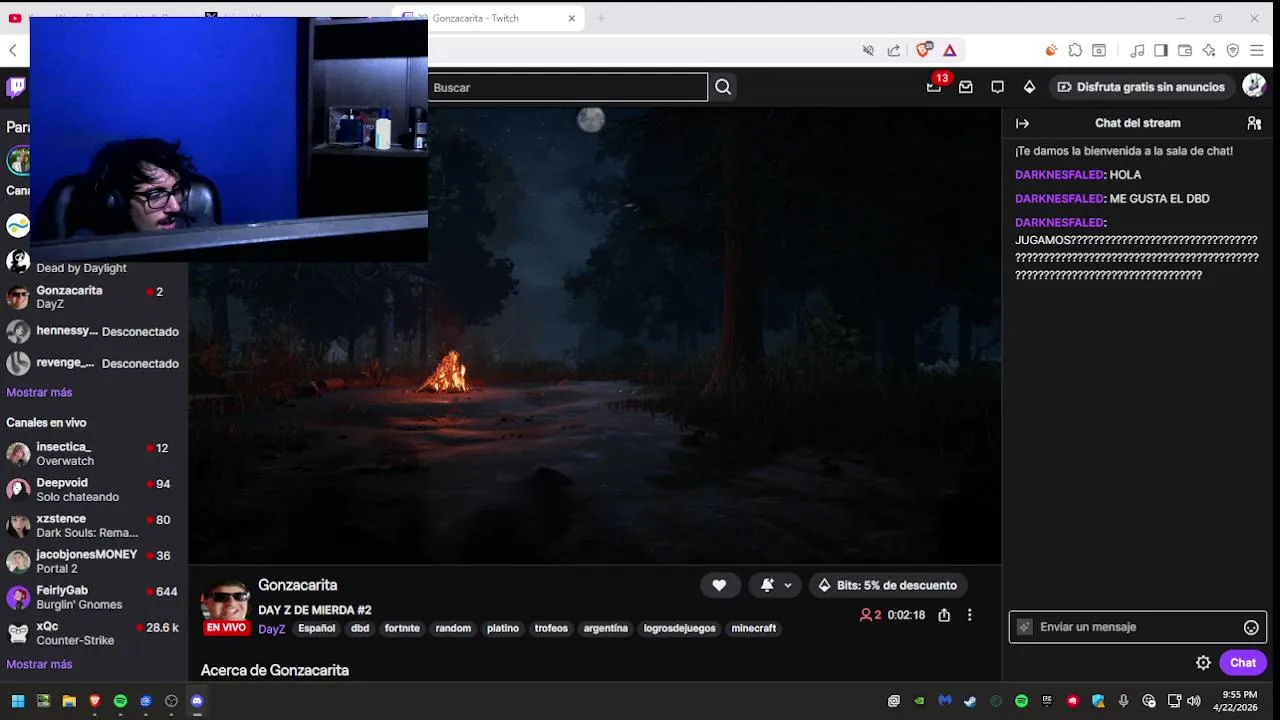This screenshot has width=1280, height=720.
Task: Open the DayZ category link under stream title
Action: pyautogui.click(x=272, y=629)
